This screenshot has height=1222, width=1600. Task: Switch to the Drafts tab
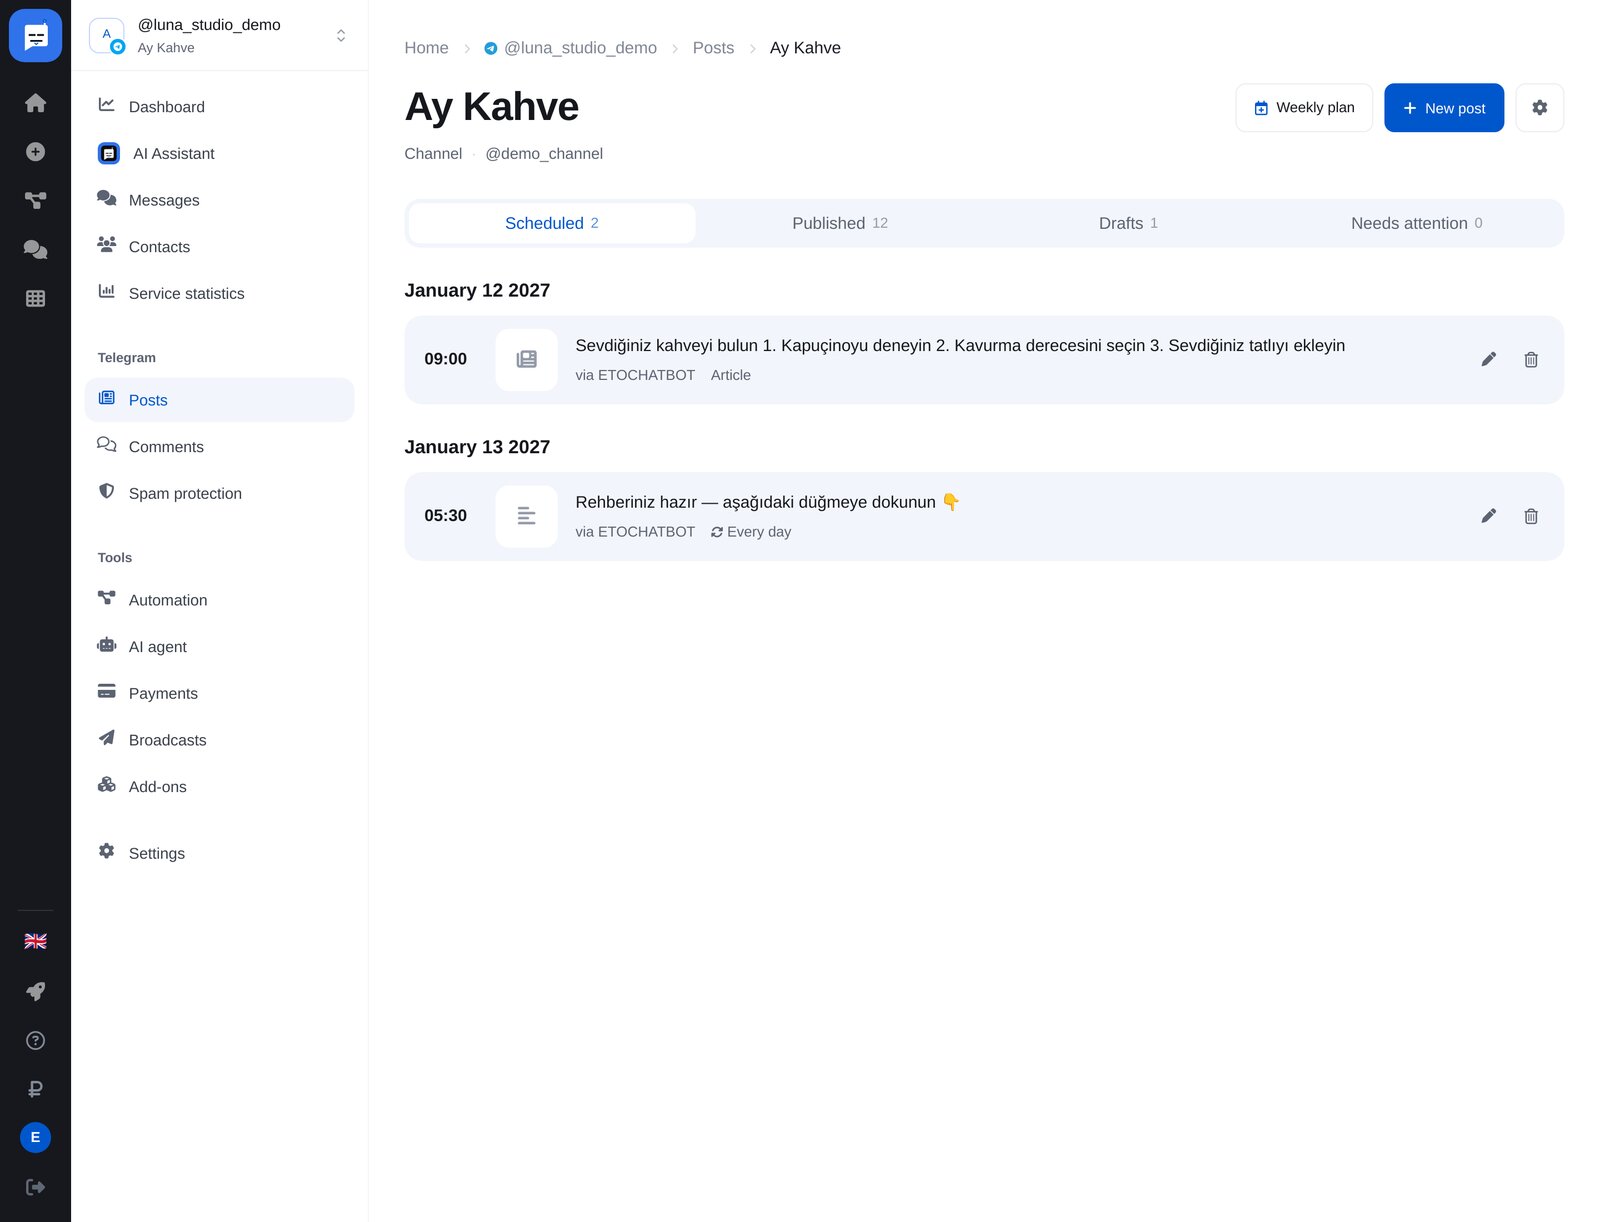tap(1128, 223)
